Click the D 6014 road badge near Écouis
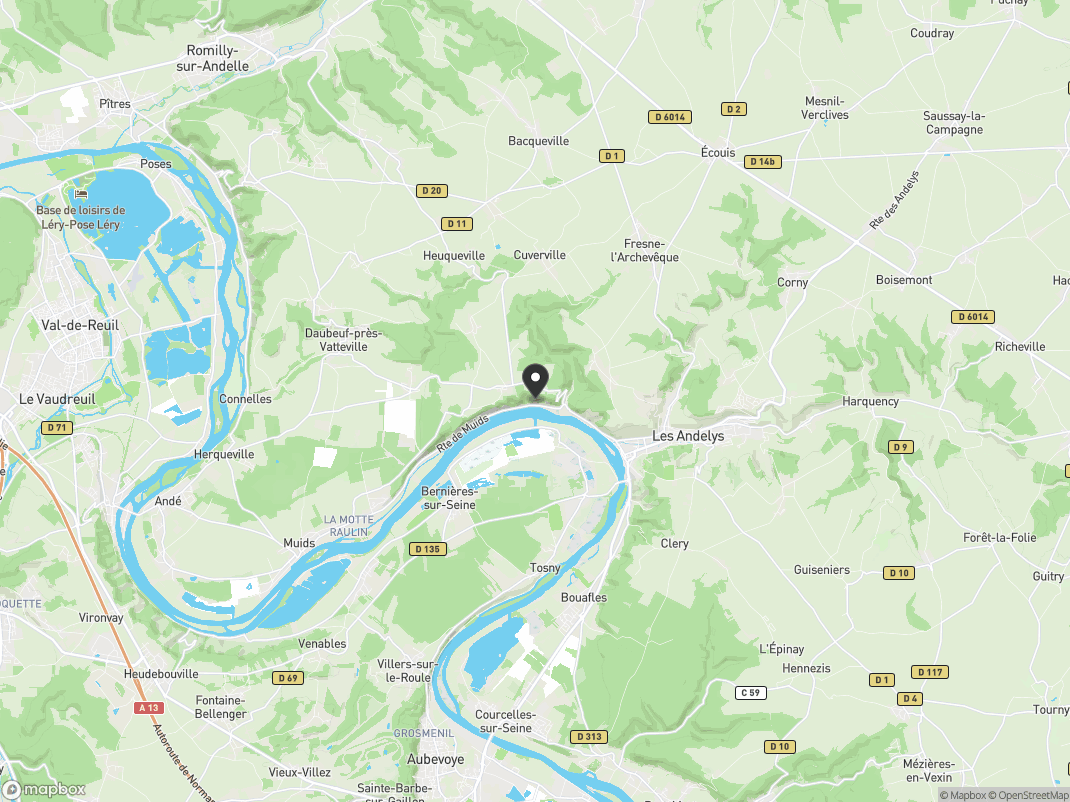Image resolution: width=1070 pixels, height=802 pixels. point(669,117)
